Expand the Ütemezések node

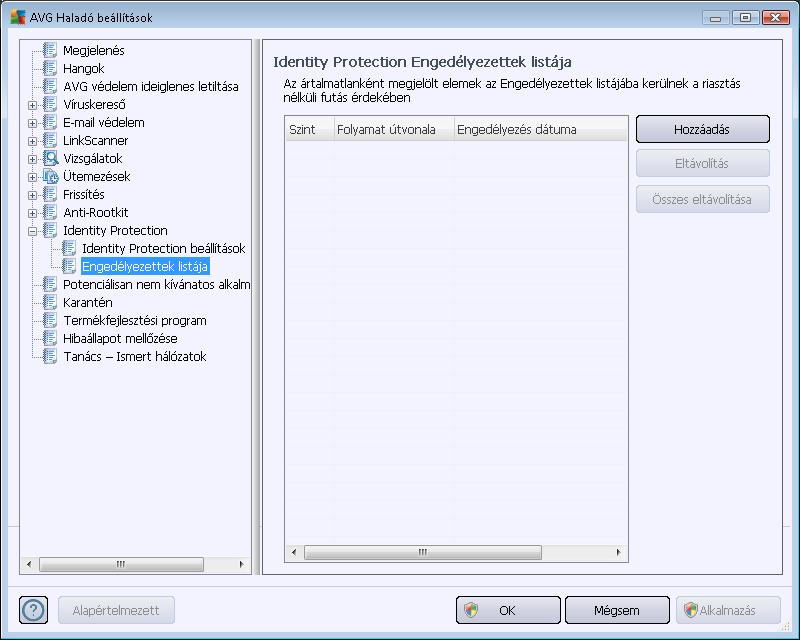(33, 177)
